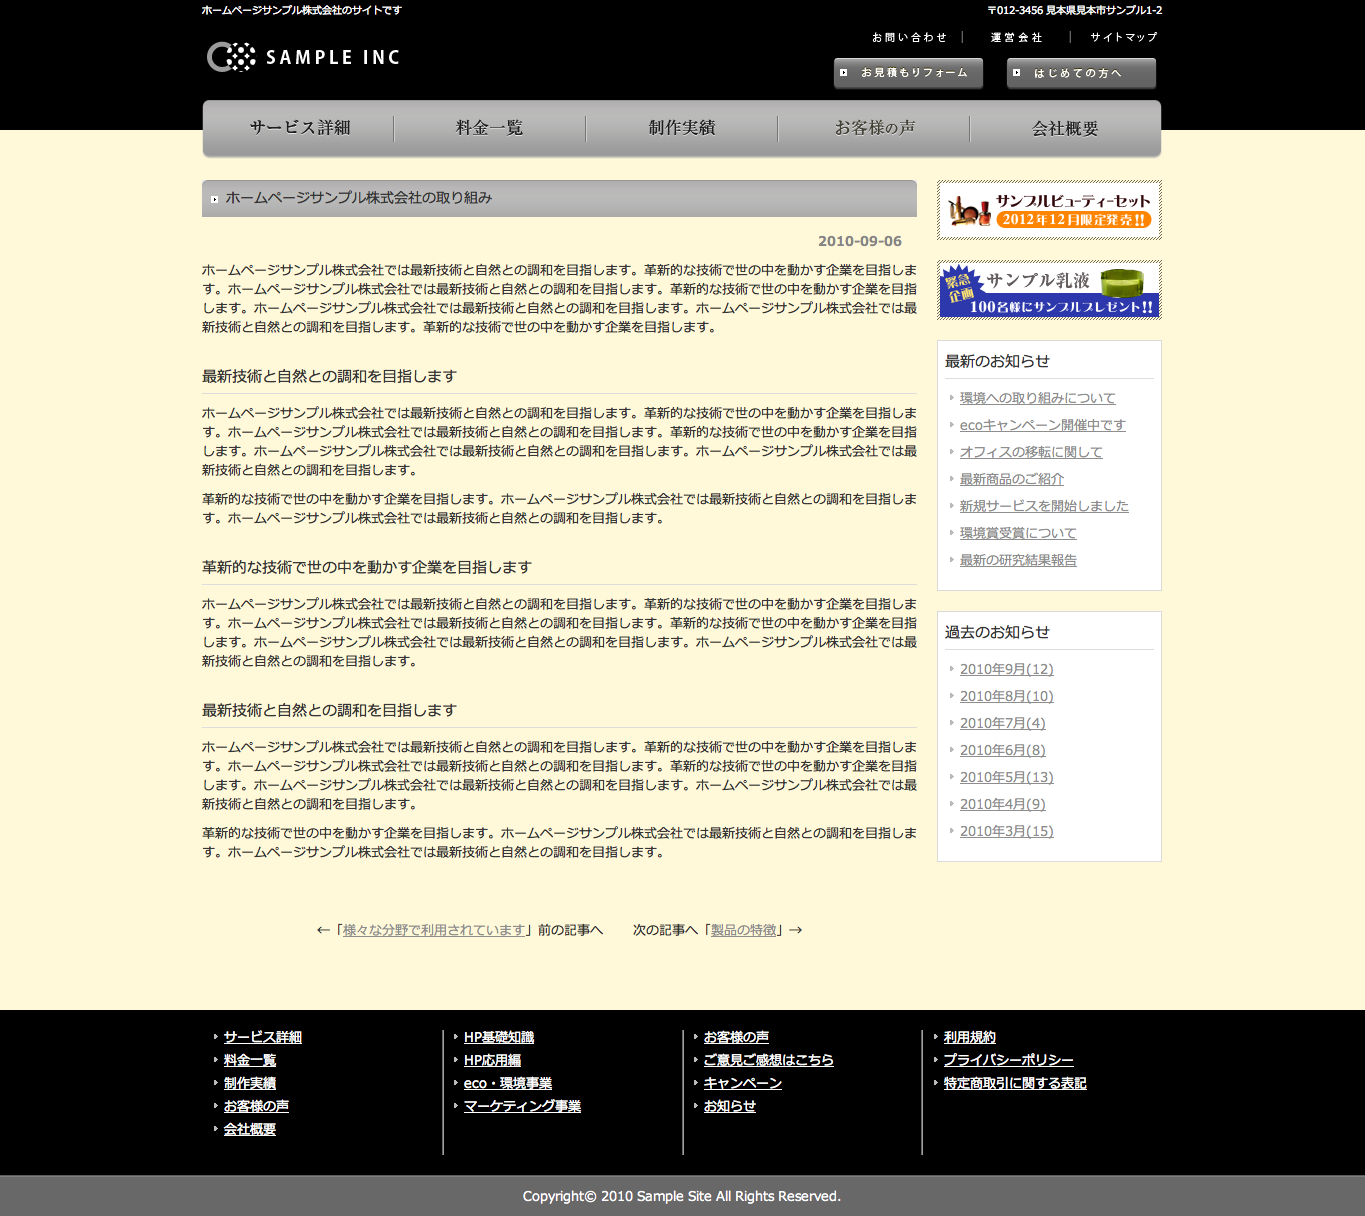This screenshot has width=1365, height=1216.
Task: Open the サンプル乳液 present banner
Action: [1048, 290]
